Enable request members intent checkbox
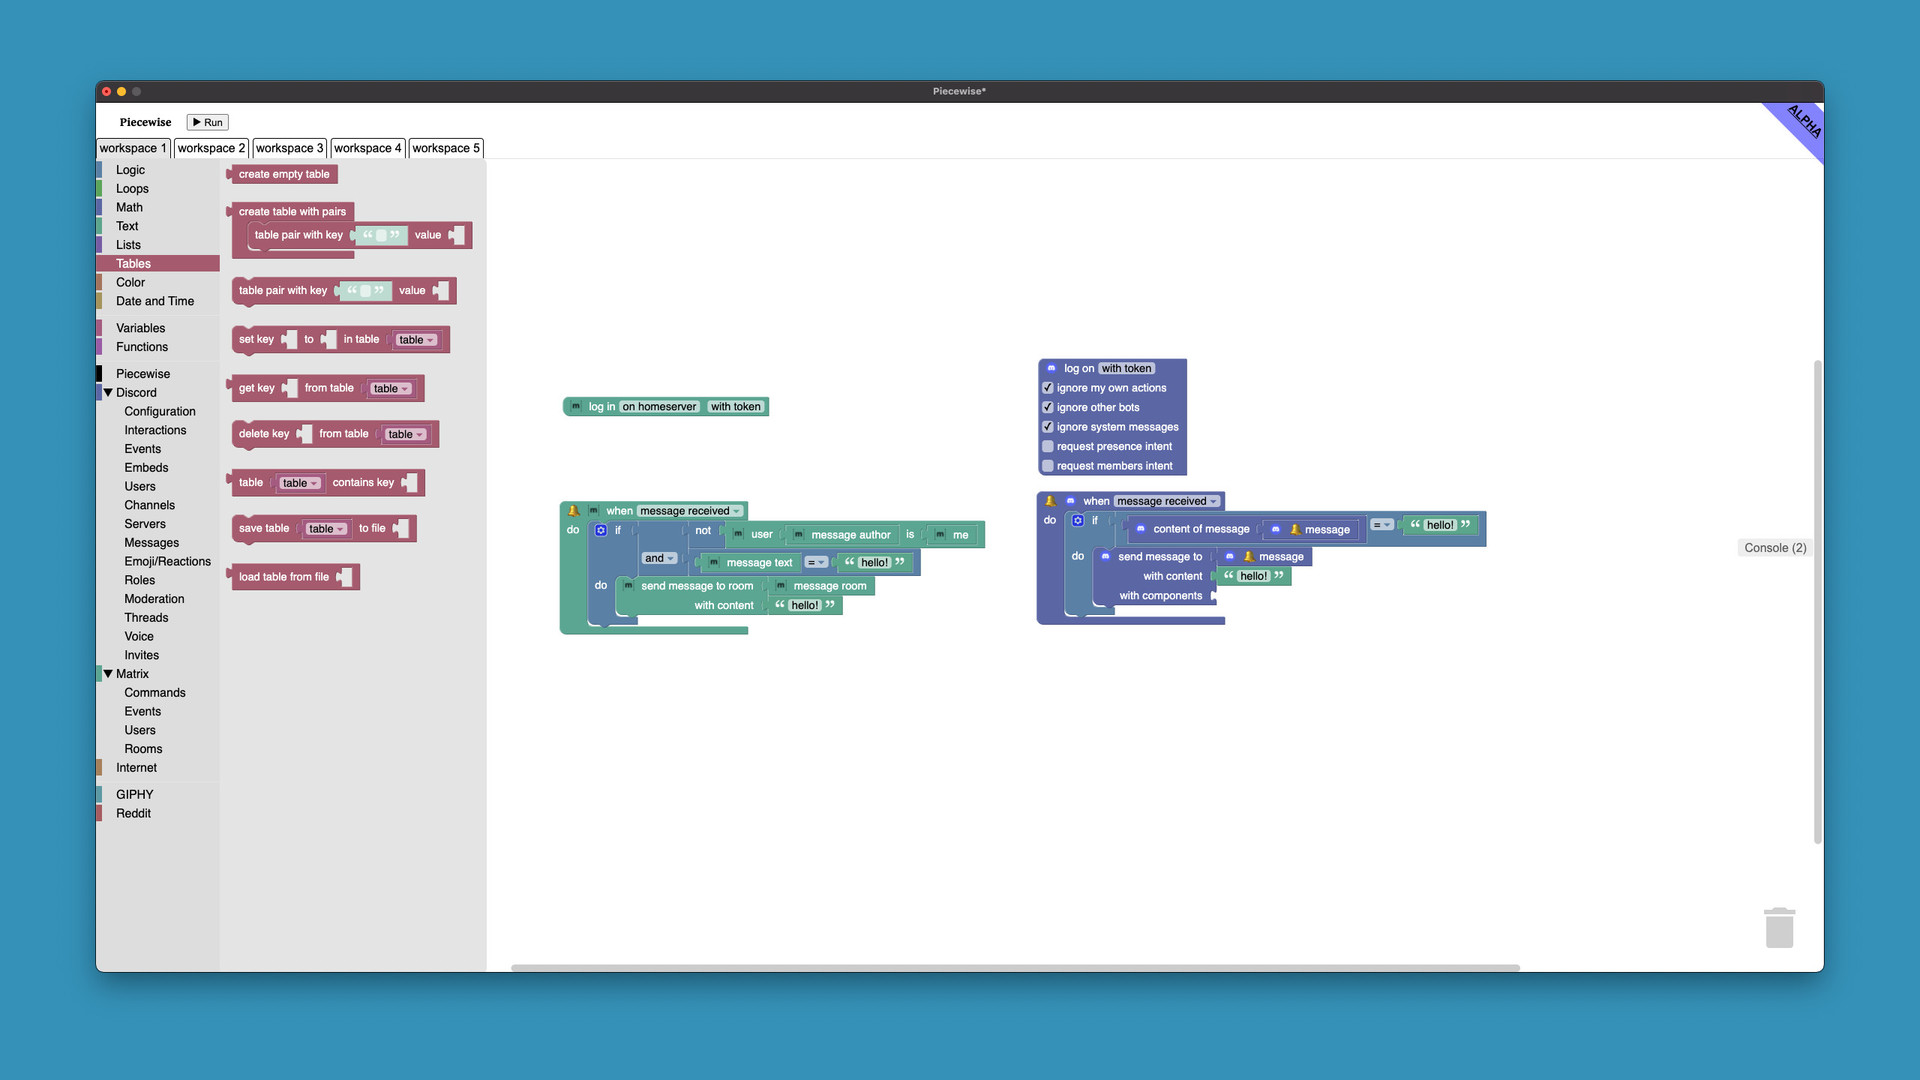Image resolution: width=1920 pixels, height=1080 pixels. (x=1048, y=466)
